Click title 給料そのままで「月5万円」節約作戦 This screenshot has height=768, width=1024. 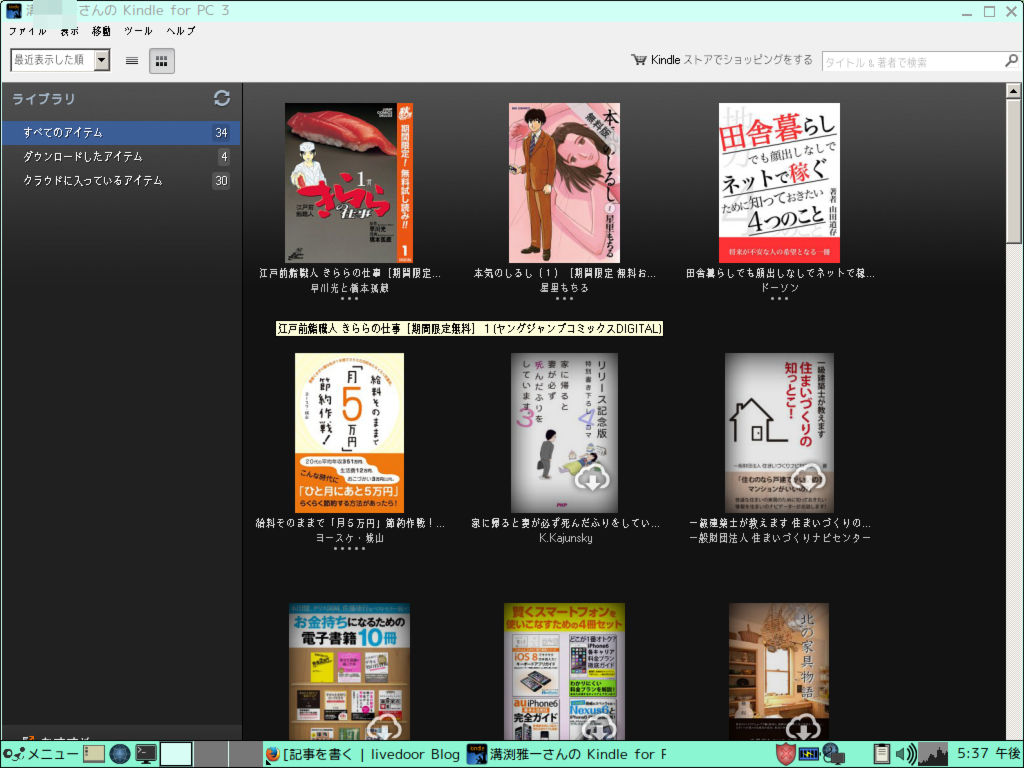pos(349,523)
